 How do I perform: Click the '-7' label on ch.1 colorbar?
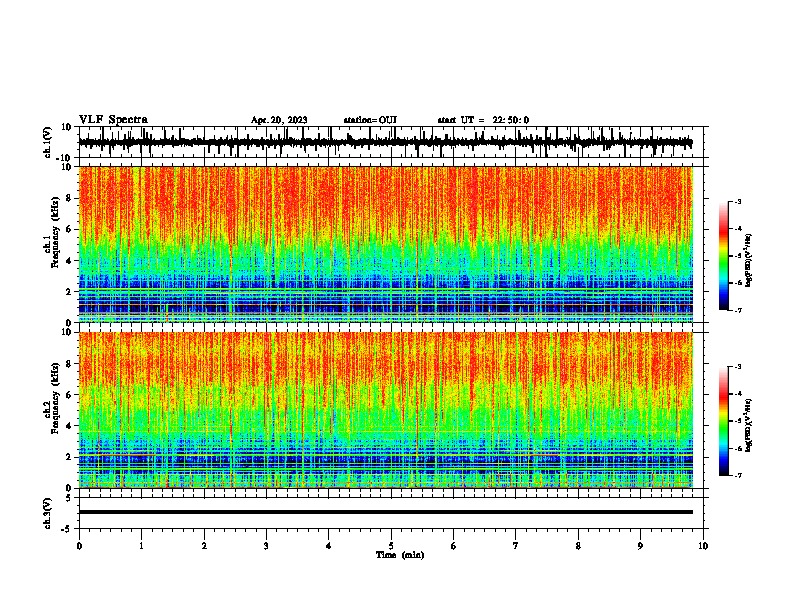click(x=737, y=310)
